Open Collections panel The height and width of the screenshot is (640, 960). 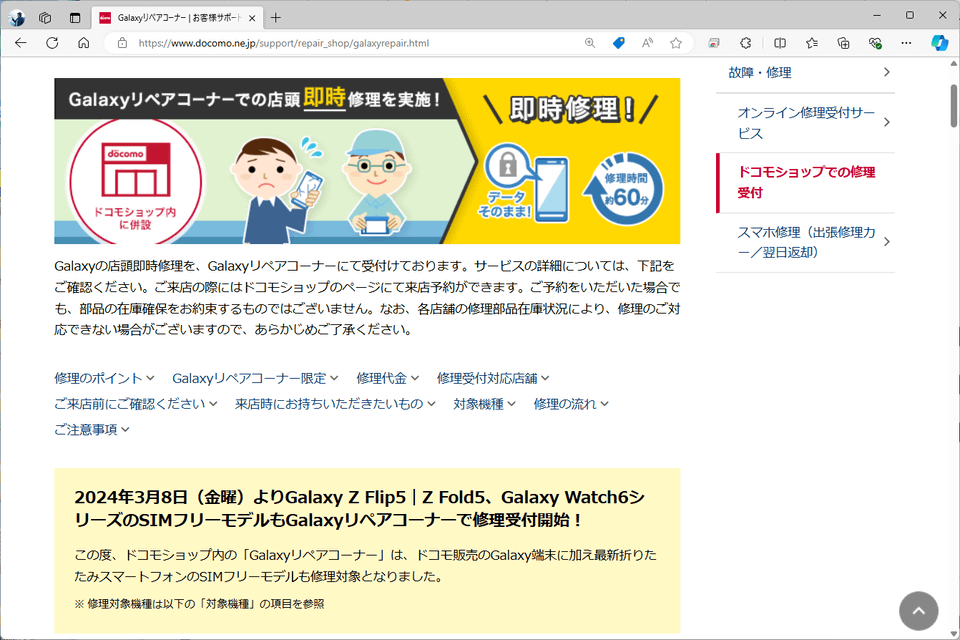point(844,43)
